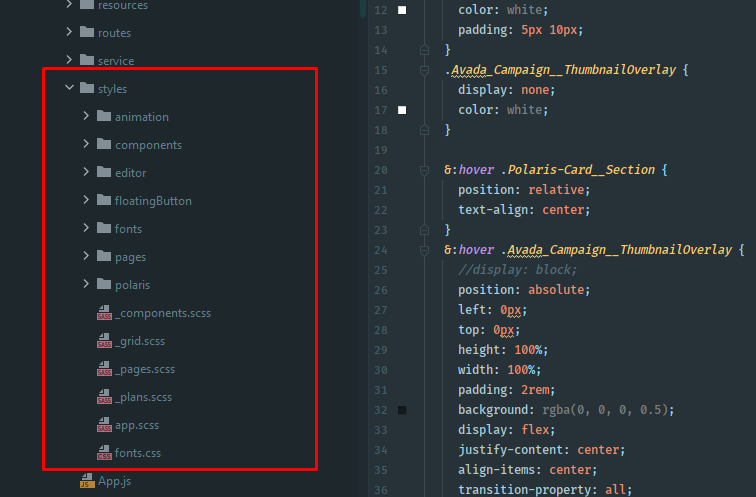The image size is (756, 497).
Task: Click the black rgba color swatch on line 32
Action: point(402,410)
